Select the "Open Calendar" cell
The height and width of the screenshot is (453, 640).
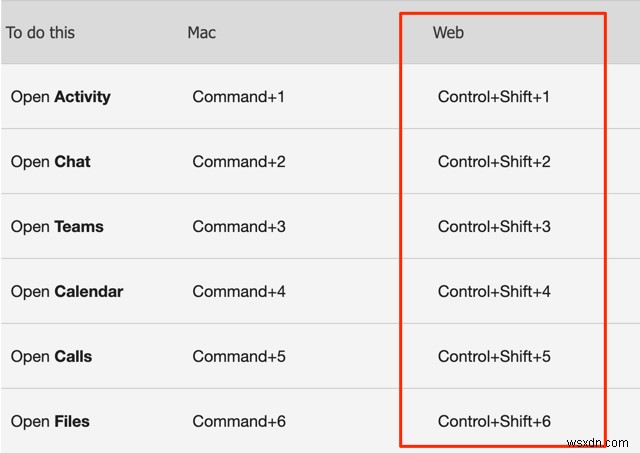pyautogui.click(x=67, y=292)
